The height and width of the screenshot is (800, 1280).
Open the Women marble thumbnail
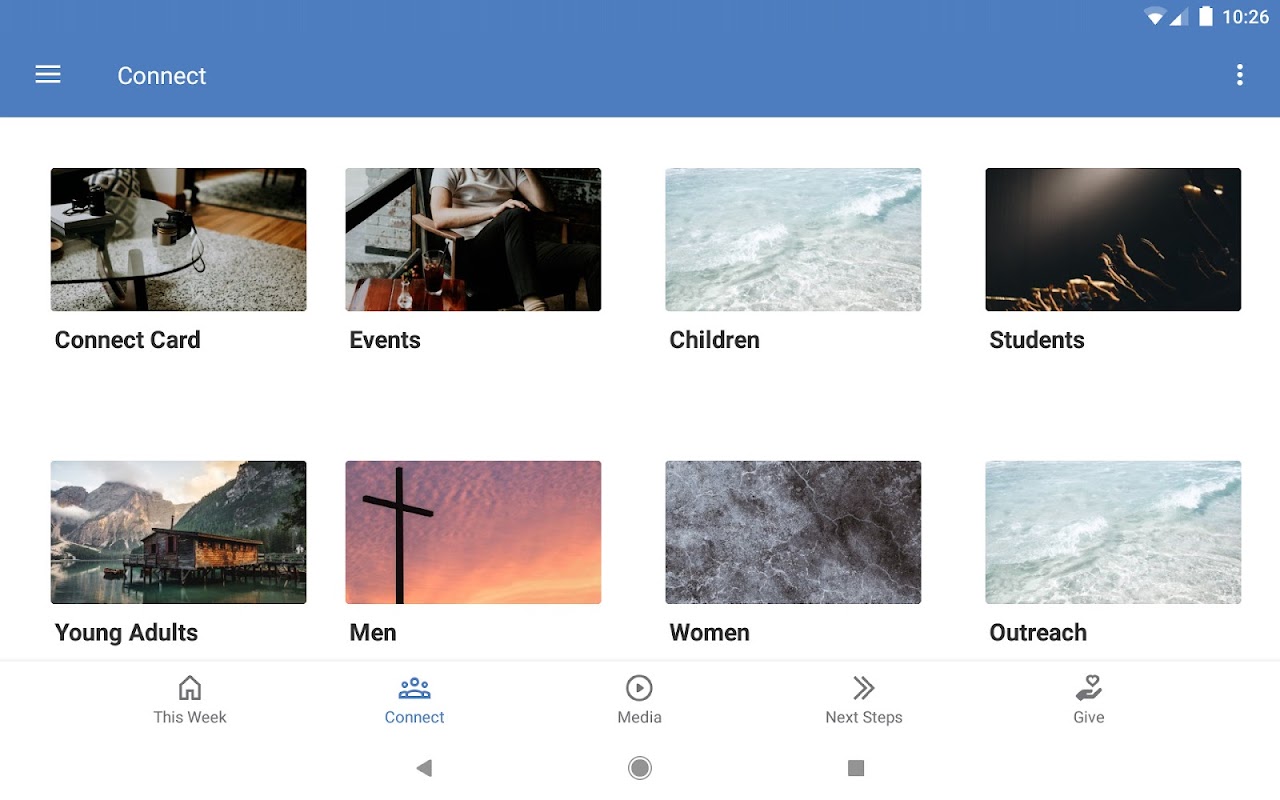tap(793, 532)
